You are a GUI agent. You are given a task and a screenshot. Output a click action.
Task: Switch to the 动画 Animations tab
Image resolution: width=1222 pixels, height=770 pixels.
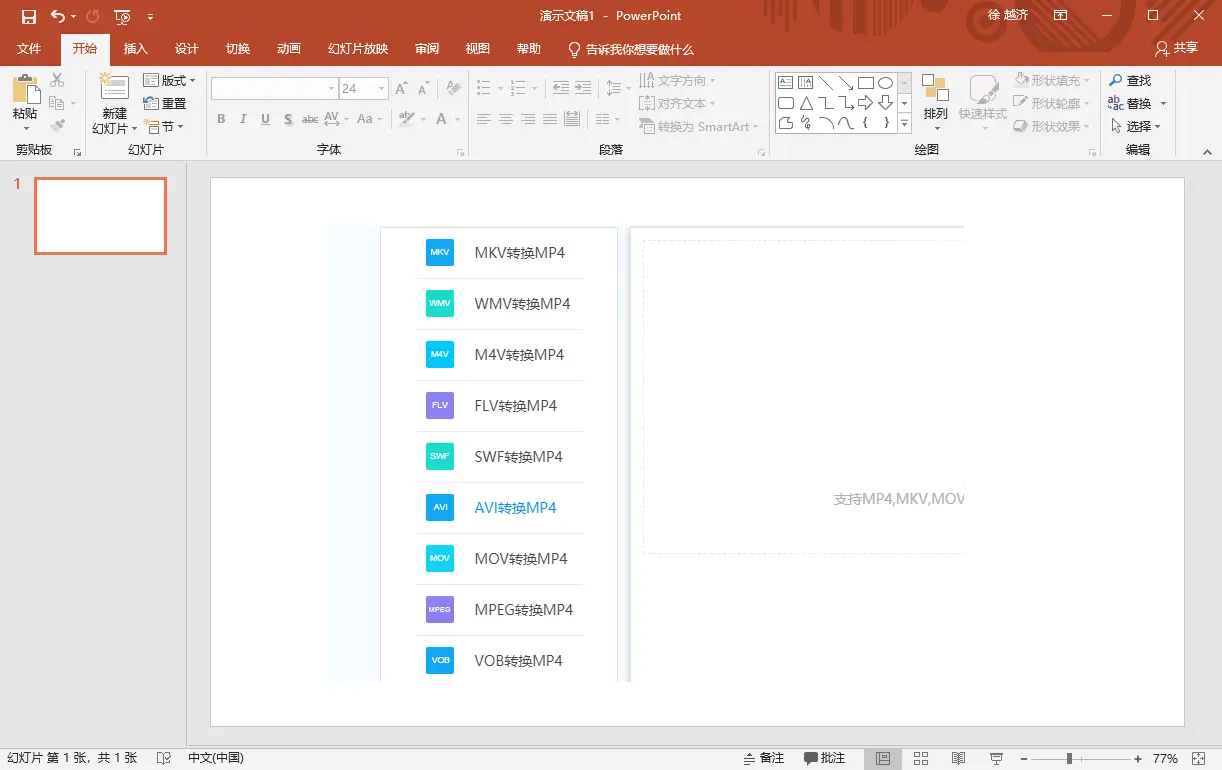[288, 49]
